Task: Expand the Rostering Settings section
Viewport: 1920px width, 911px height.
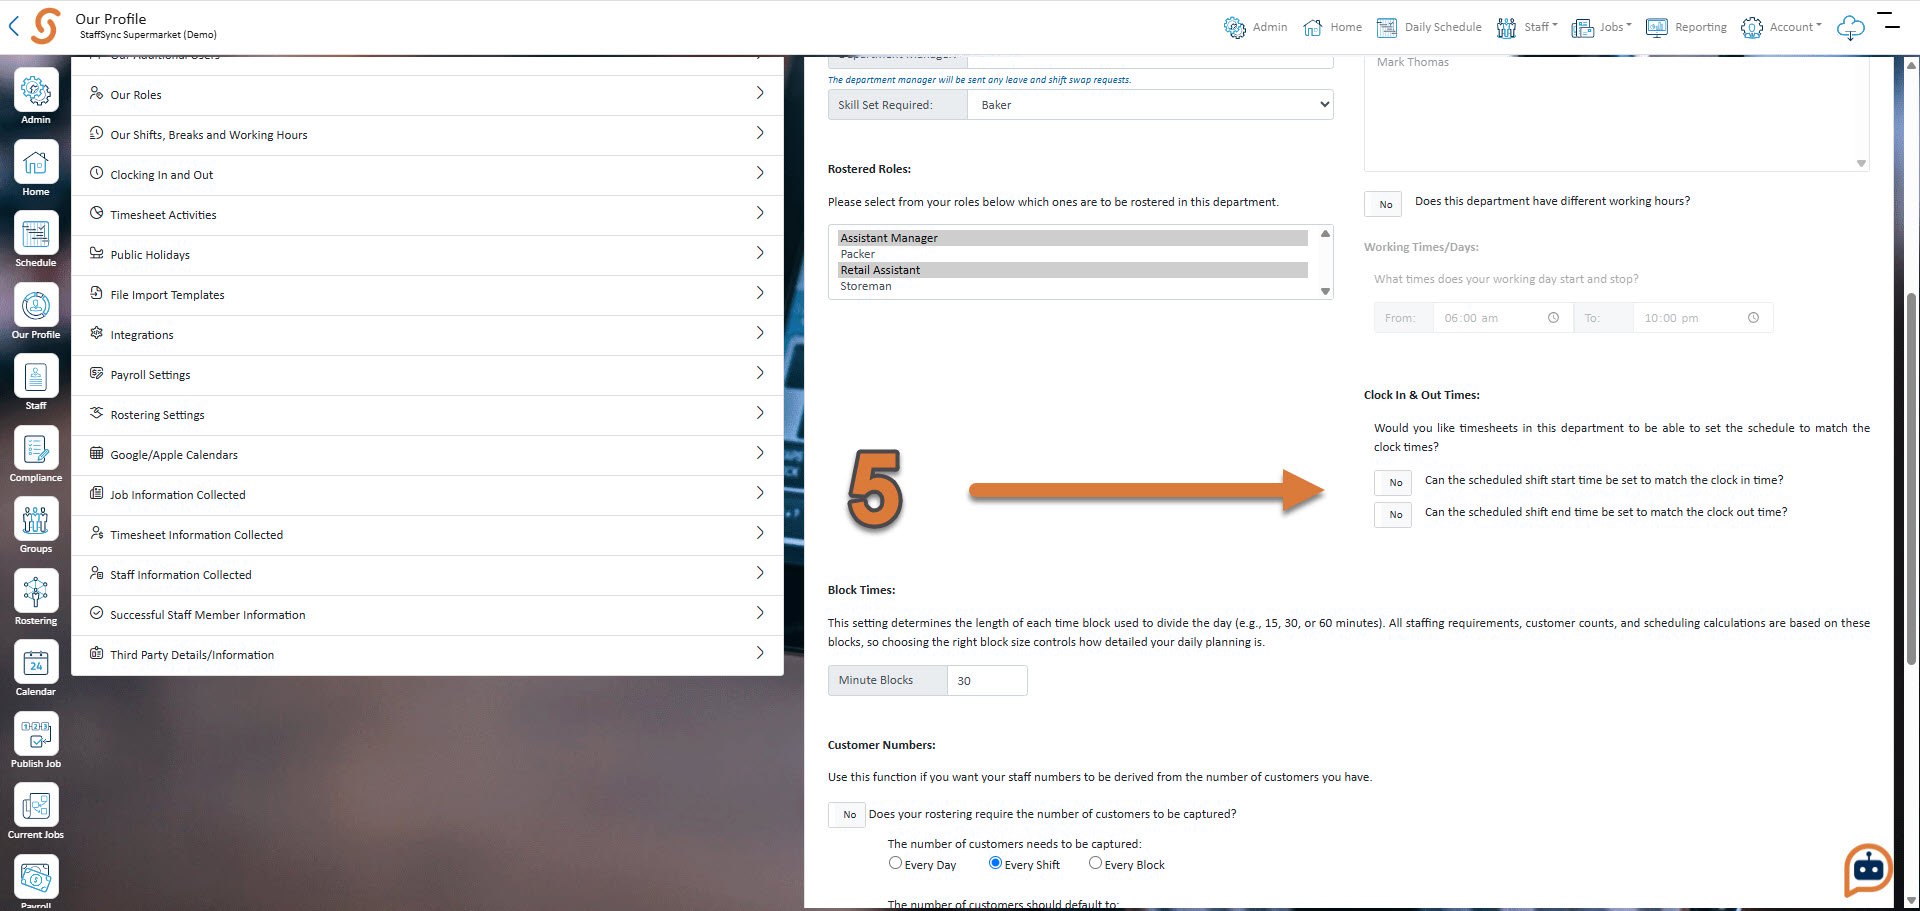Action: [x=427, y=415]
